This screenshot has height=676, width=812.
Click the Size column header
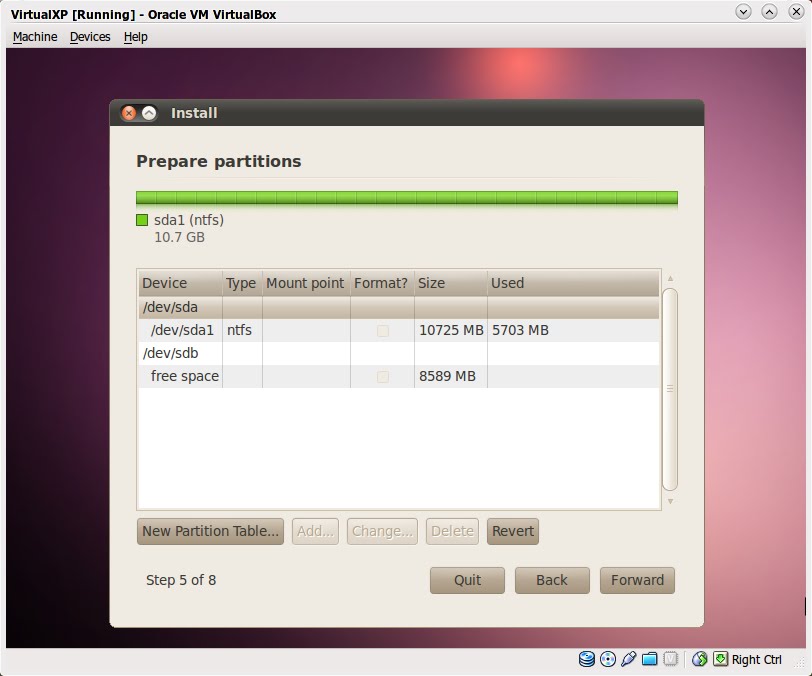pos(451,283)
